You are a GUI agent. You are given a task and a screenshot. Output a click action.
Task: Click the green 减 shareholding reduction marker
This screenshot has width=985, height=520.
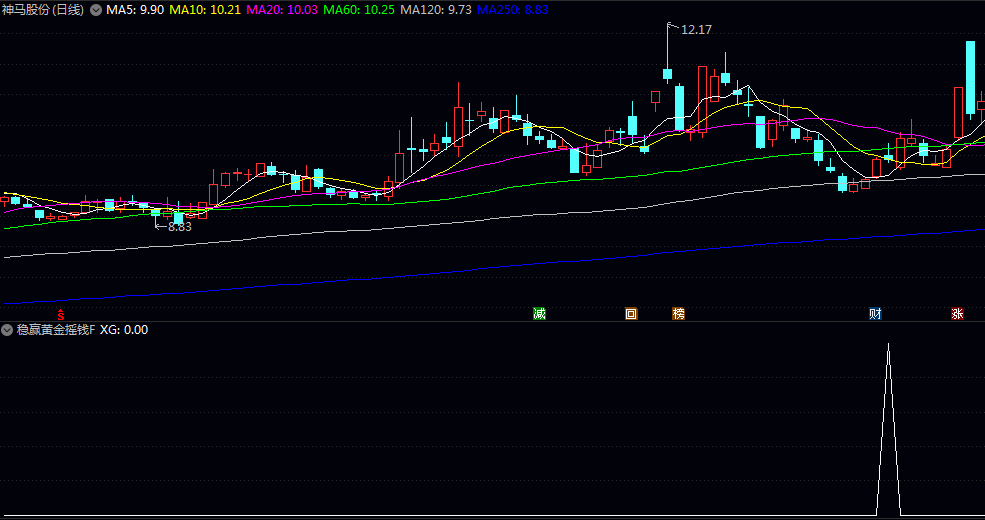pos(540,314)
